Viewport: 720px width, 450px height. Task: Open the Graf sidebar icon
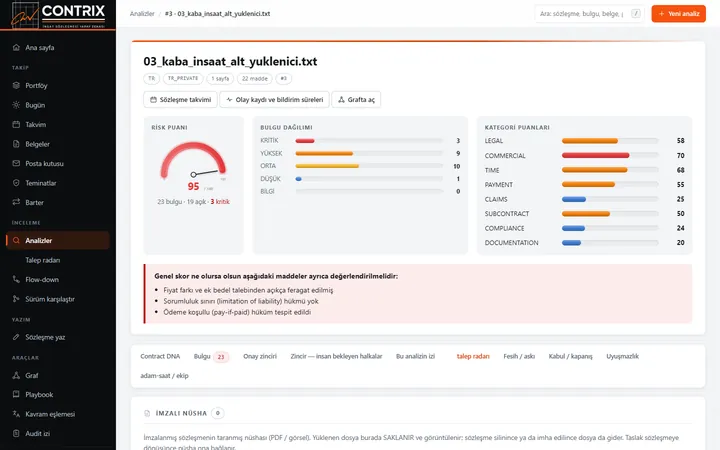(x=16, y=375)
